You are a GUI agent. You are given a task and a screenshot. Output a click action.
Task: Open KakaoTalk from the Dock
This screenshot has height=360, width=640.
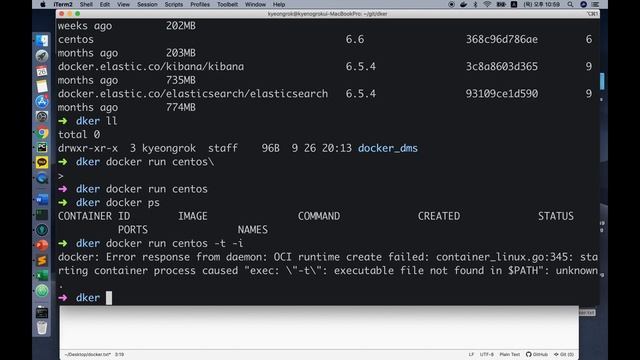tap(42, 162)
